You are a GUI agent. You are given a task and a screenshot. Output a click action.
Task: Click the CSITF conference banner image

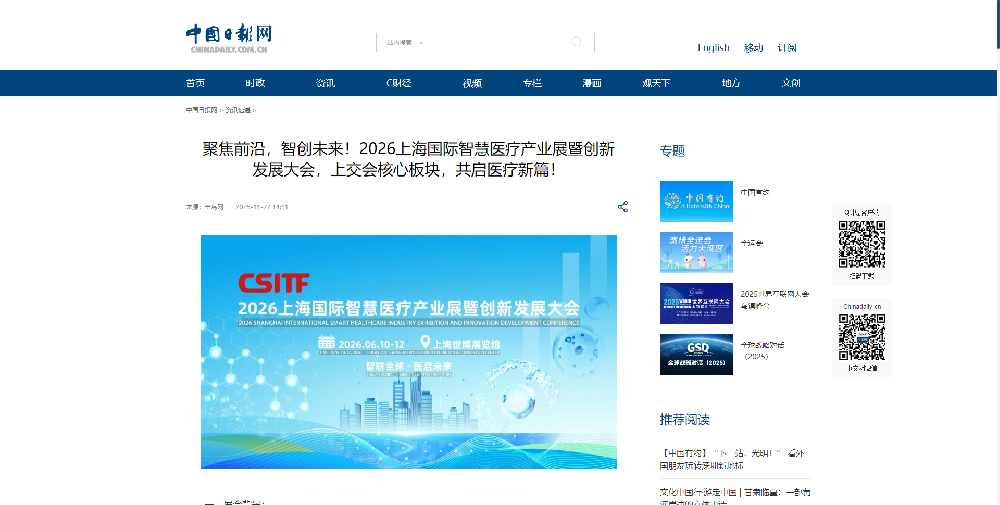pos(408,351)
